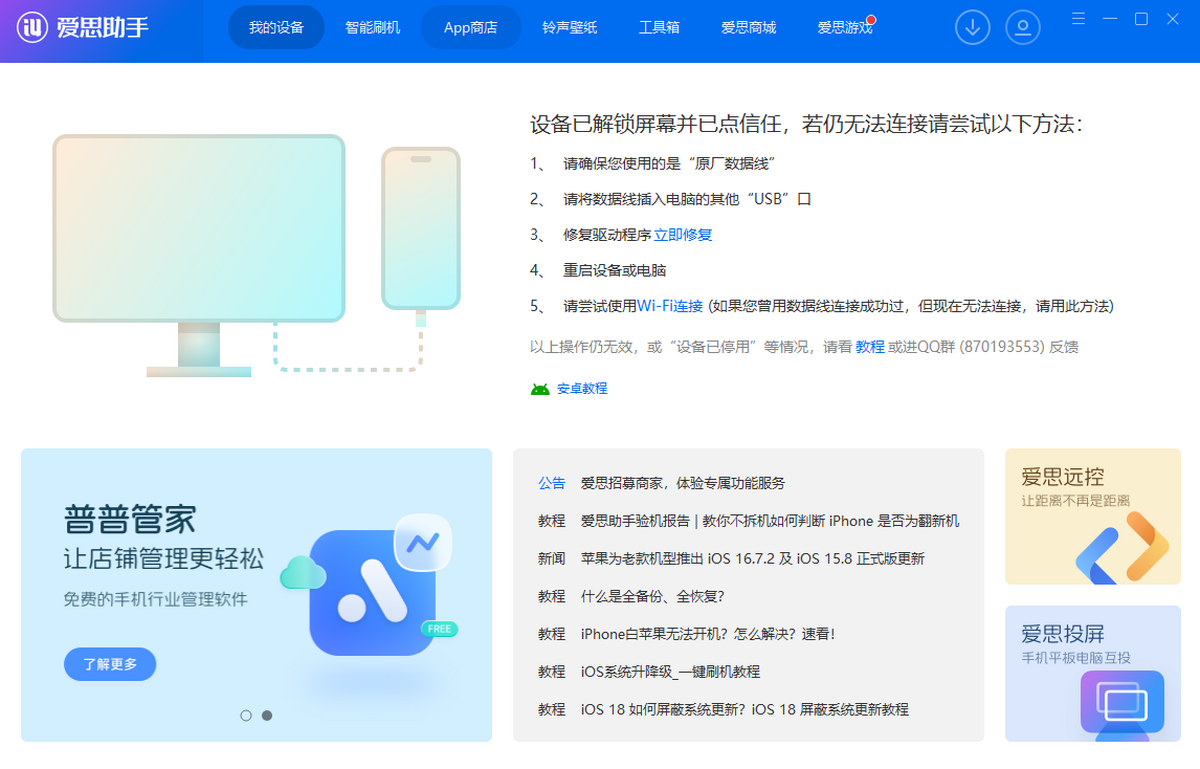The width and height of the screenshot is (1200, 769).
Task: Open the 爱思游戏 tab
Action: [845, 28]
